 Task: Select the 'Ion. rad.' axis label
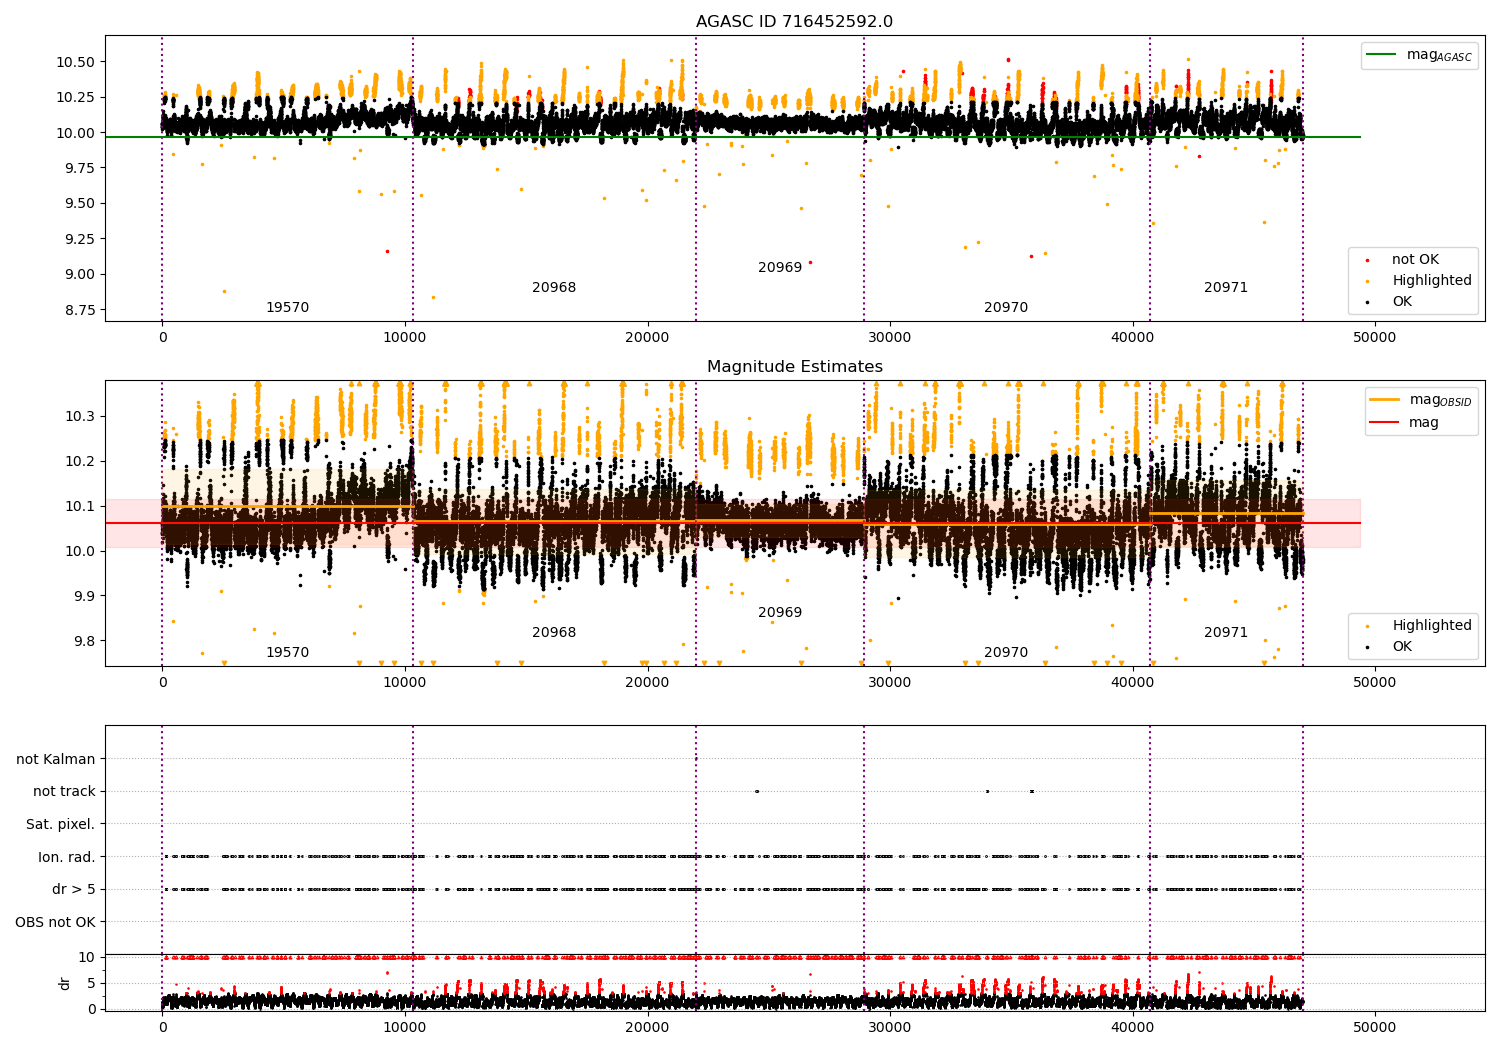click(67, 857)
